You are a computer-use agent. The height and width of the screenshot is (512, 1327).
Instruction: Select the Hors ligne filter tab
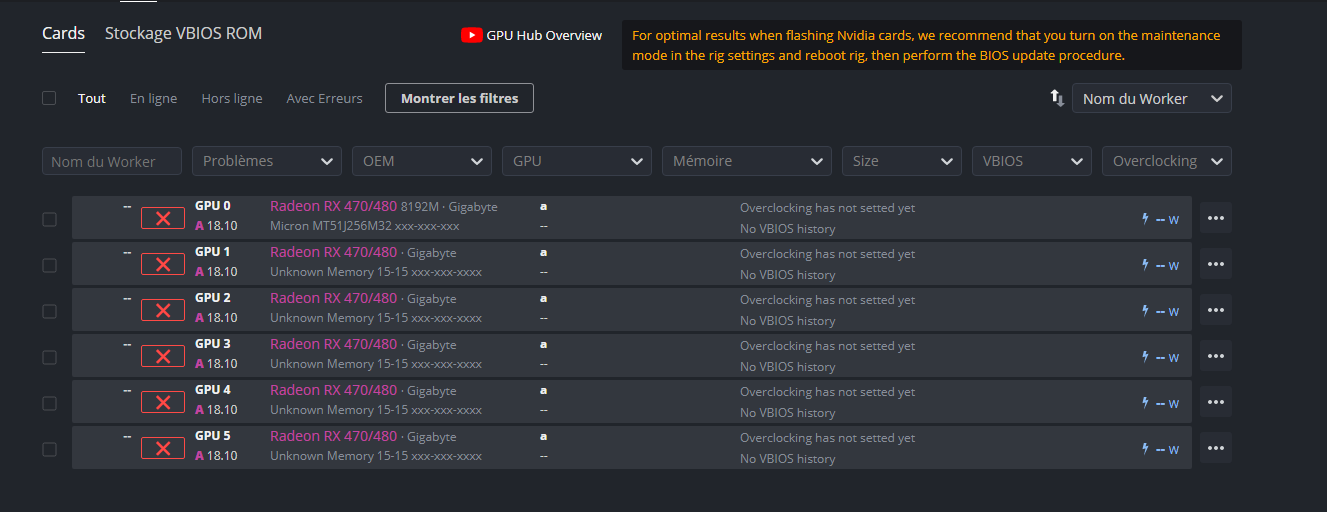pos(231,98)
